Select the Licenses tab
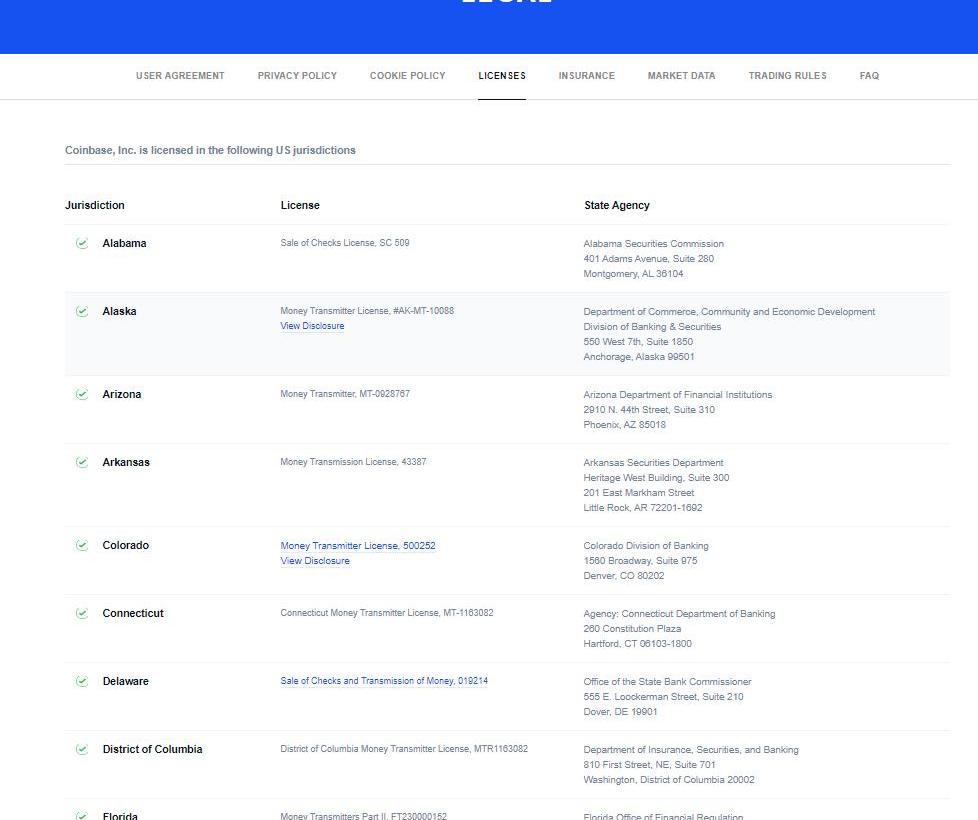Image resolution: width=978 pixels, height=820 pixels. point(502,76)
